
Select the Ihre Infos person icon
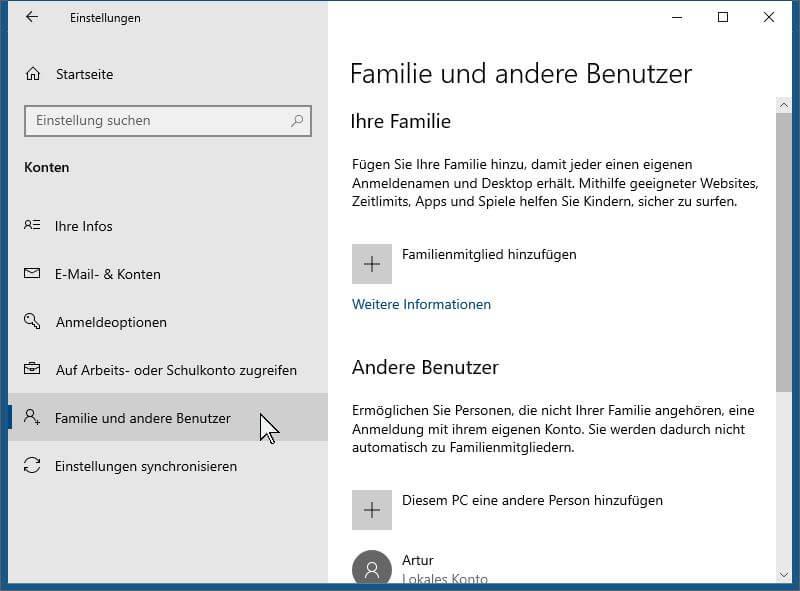(32, 225)
